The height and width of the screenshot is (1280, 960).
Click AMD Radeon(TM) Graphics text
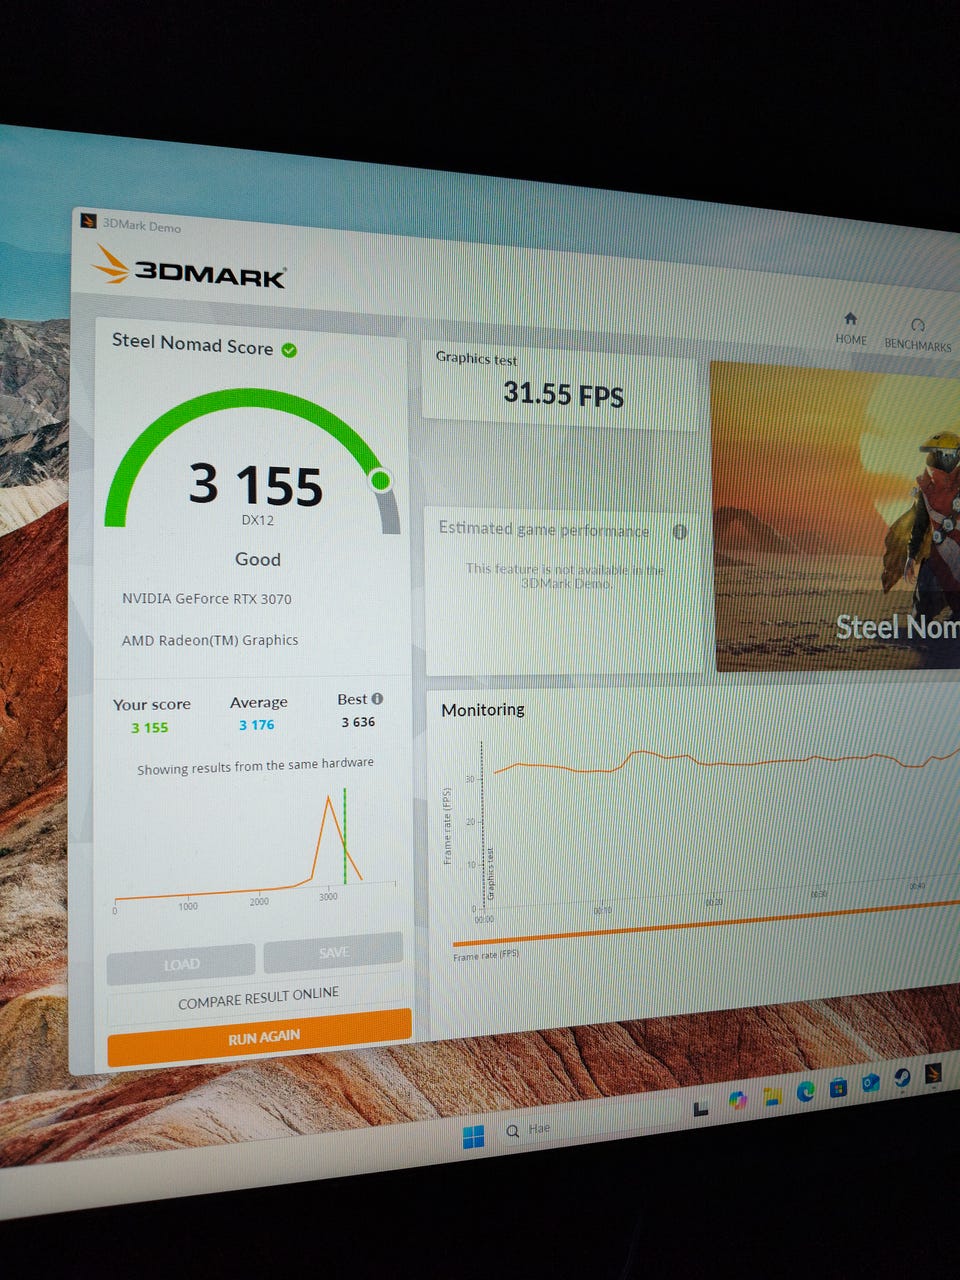pos(210,640)
